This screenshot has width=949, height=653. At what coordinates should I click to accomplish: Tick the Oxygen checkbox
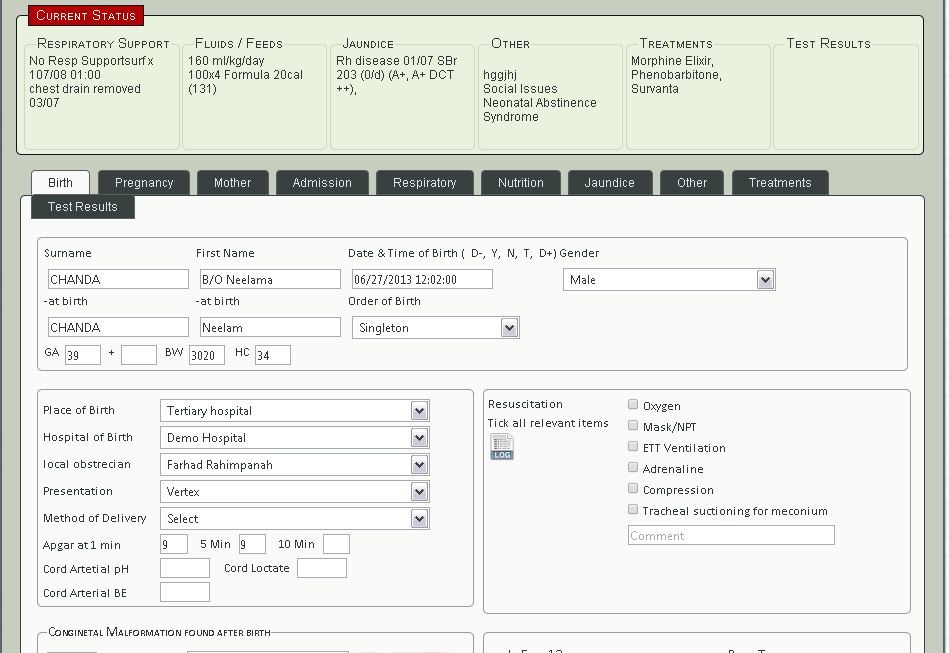[633, 405]
